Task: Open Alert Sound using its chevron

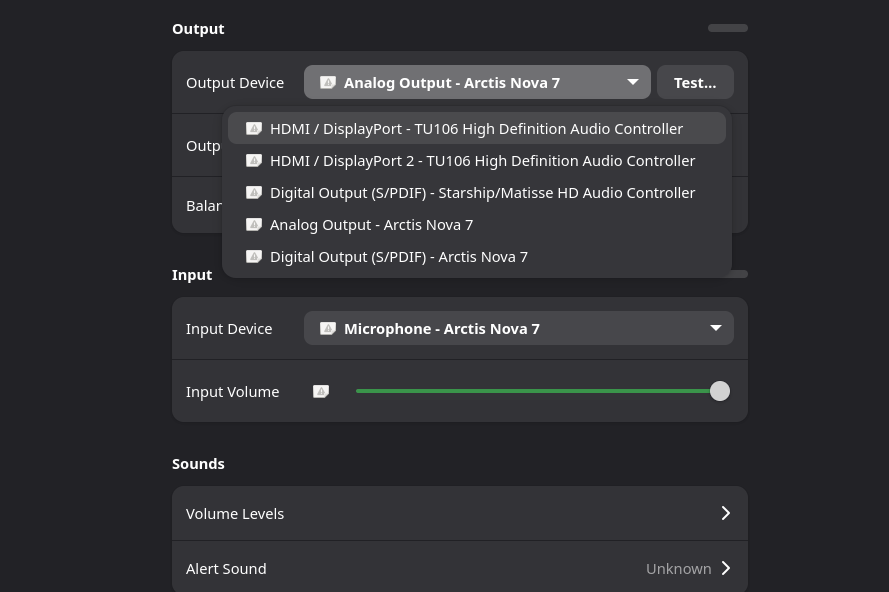Action: pos(726,569)
